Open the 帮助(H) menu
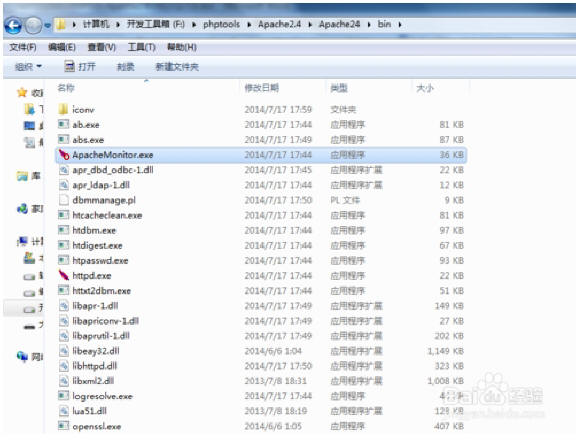Image resolution: width=576 pixels, height=447 pixels. tap(182, 47)
